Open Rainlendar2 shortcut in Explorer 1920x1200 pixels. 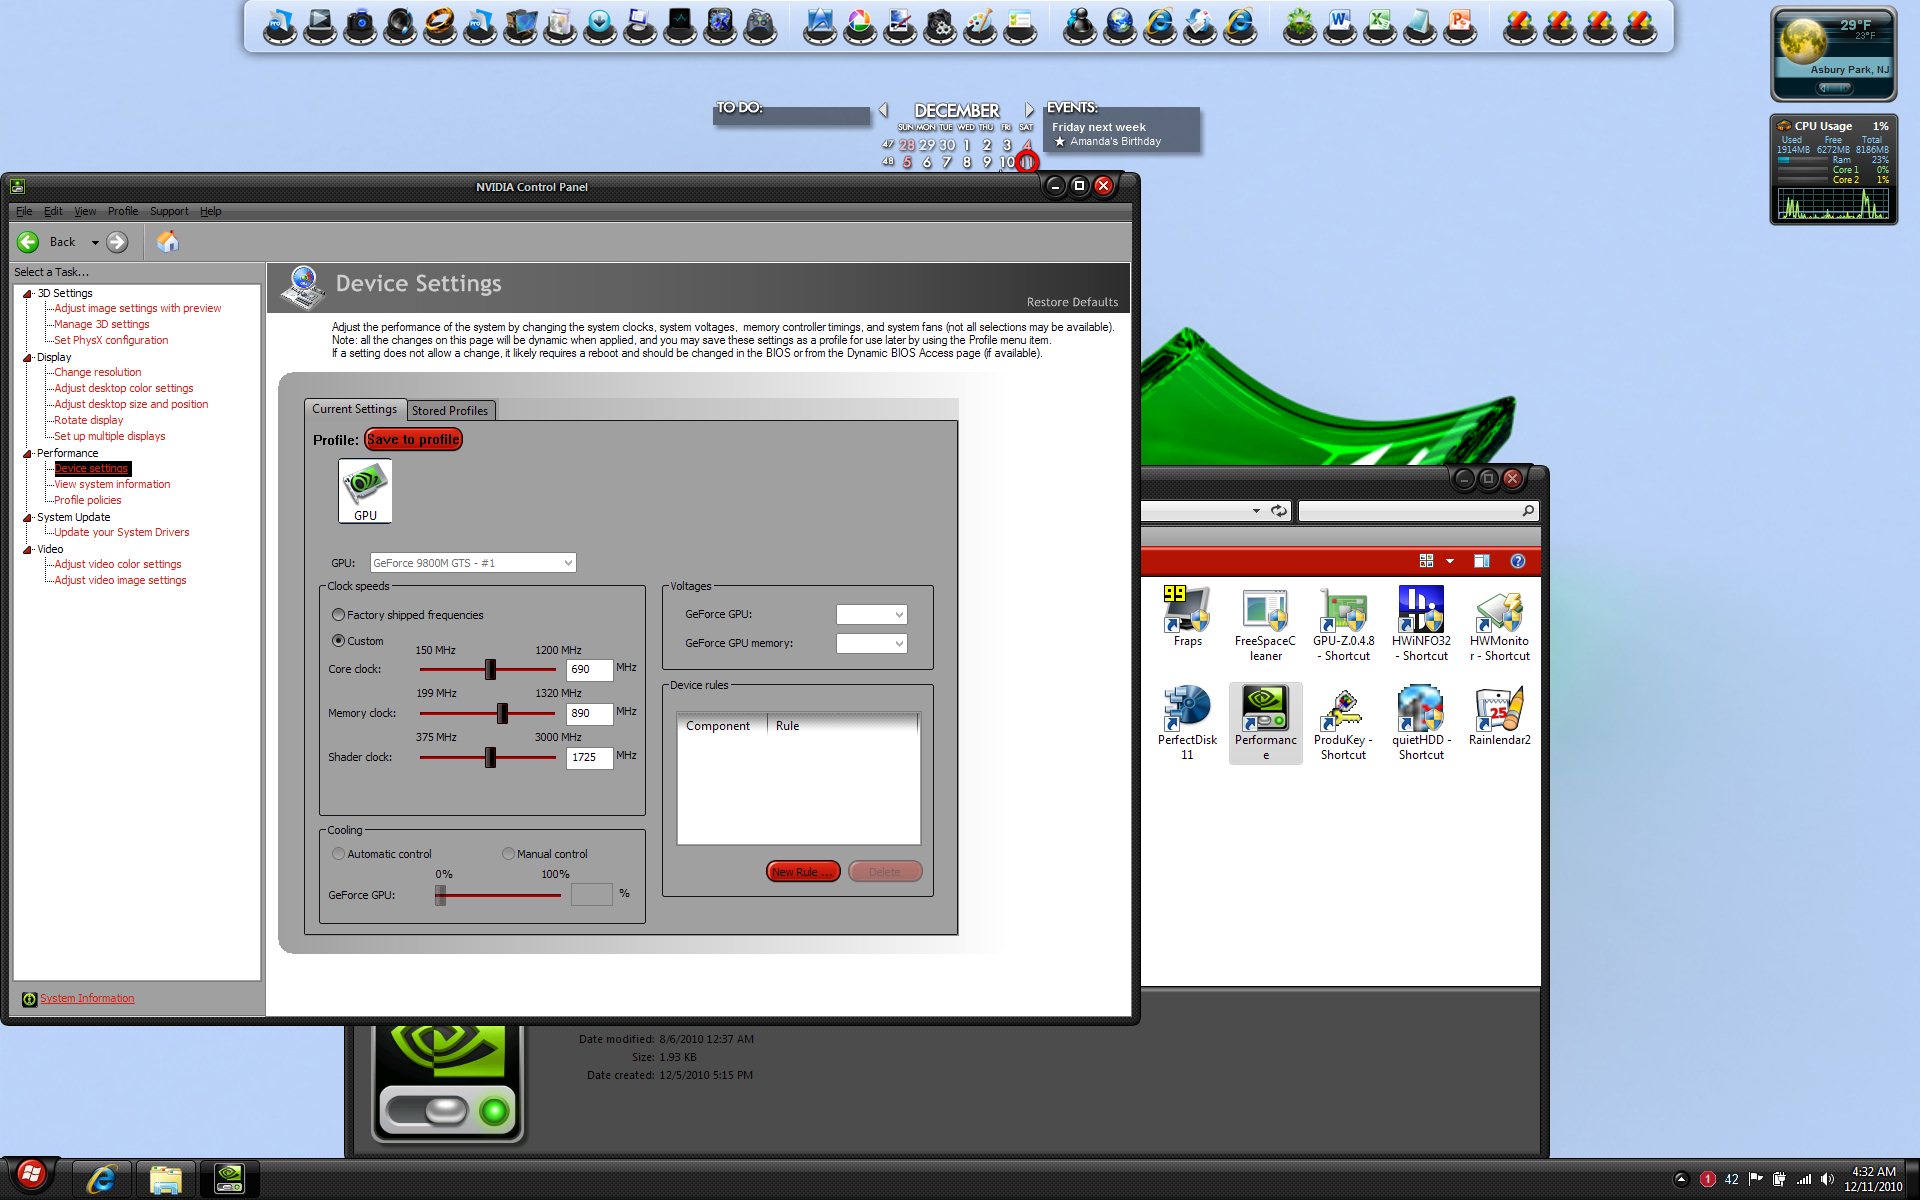[1499, 716]
